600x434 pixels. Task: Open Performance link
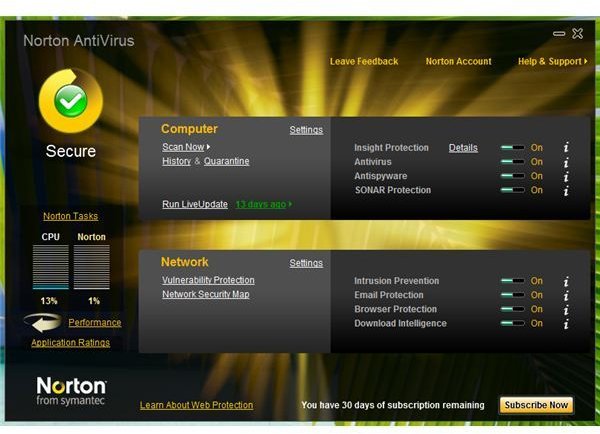[95, 323]
